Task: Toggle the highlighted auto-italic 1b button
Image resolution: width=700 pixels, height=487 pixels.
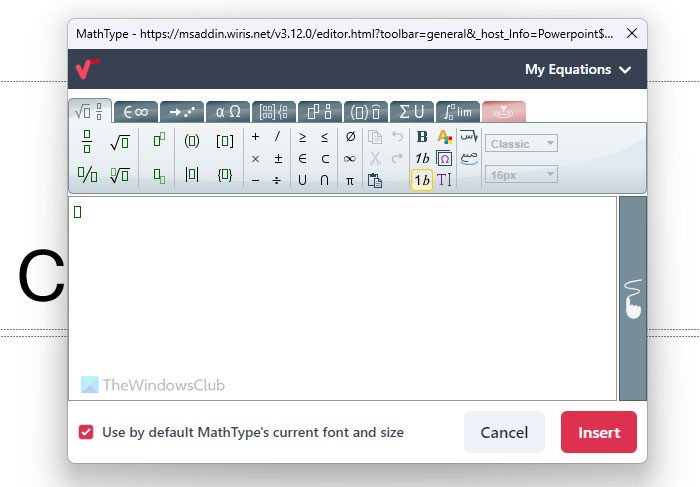Action: click(x=422, y=180)
